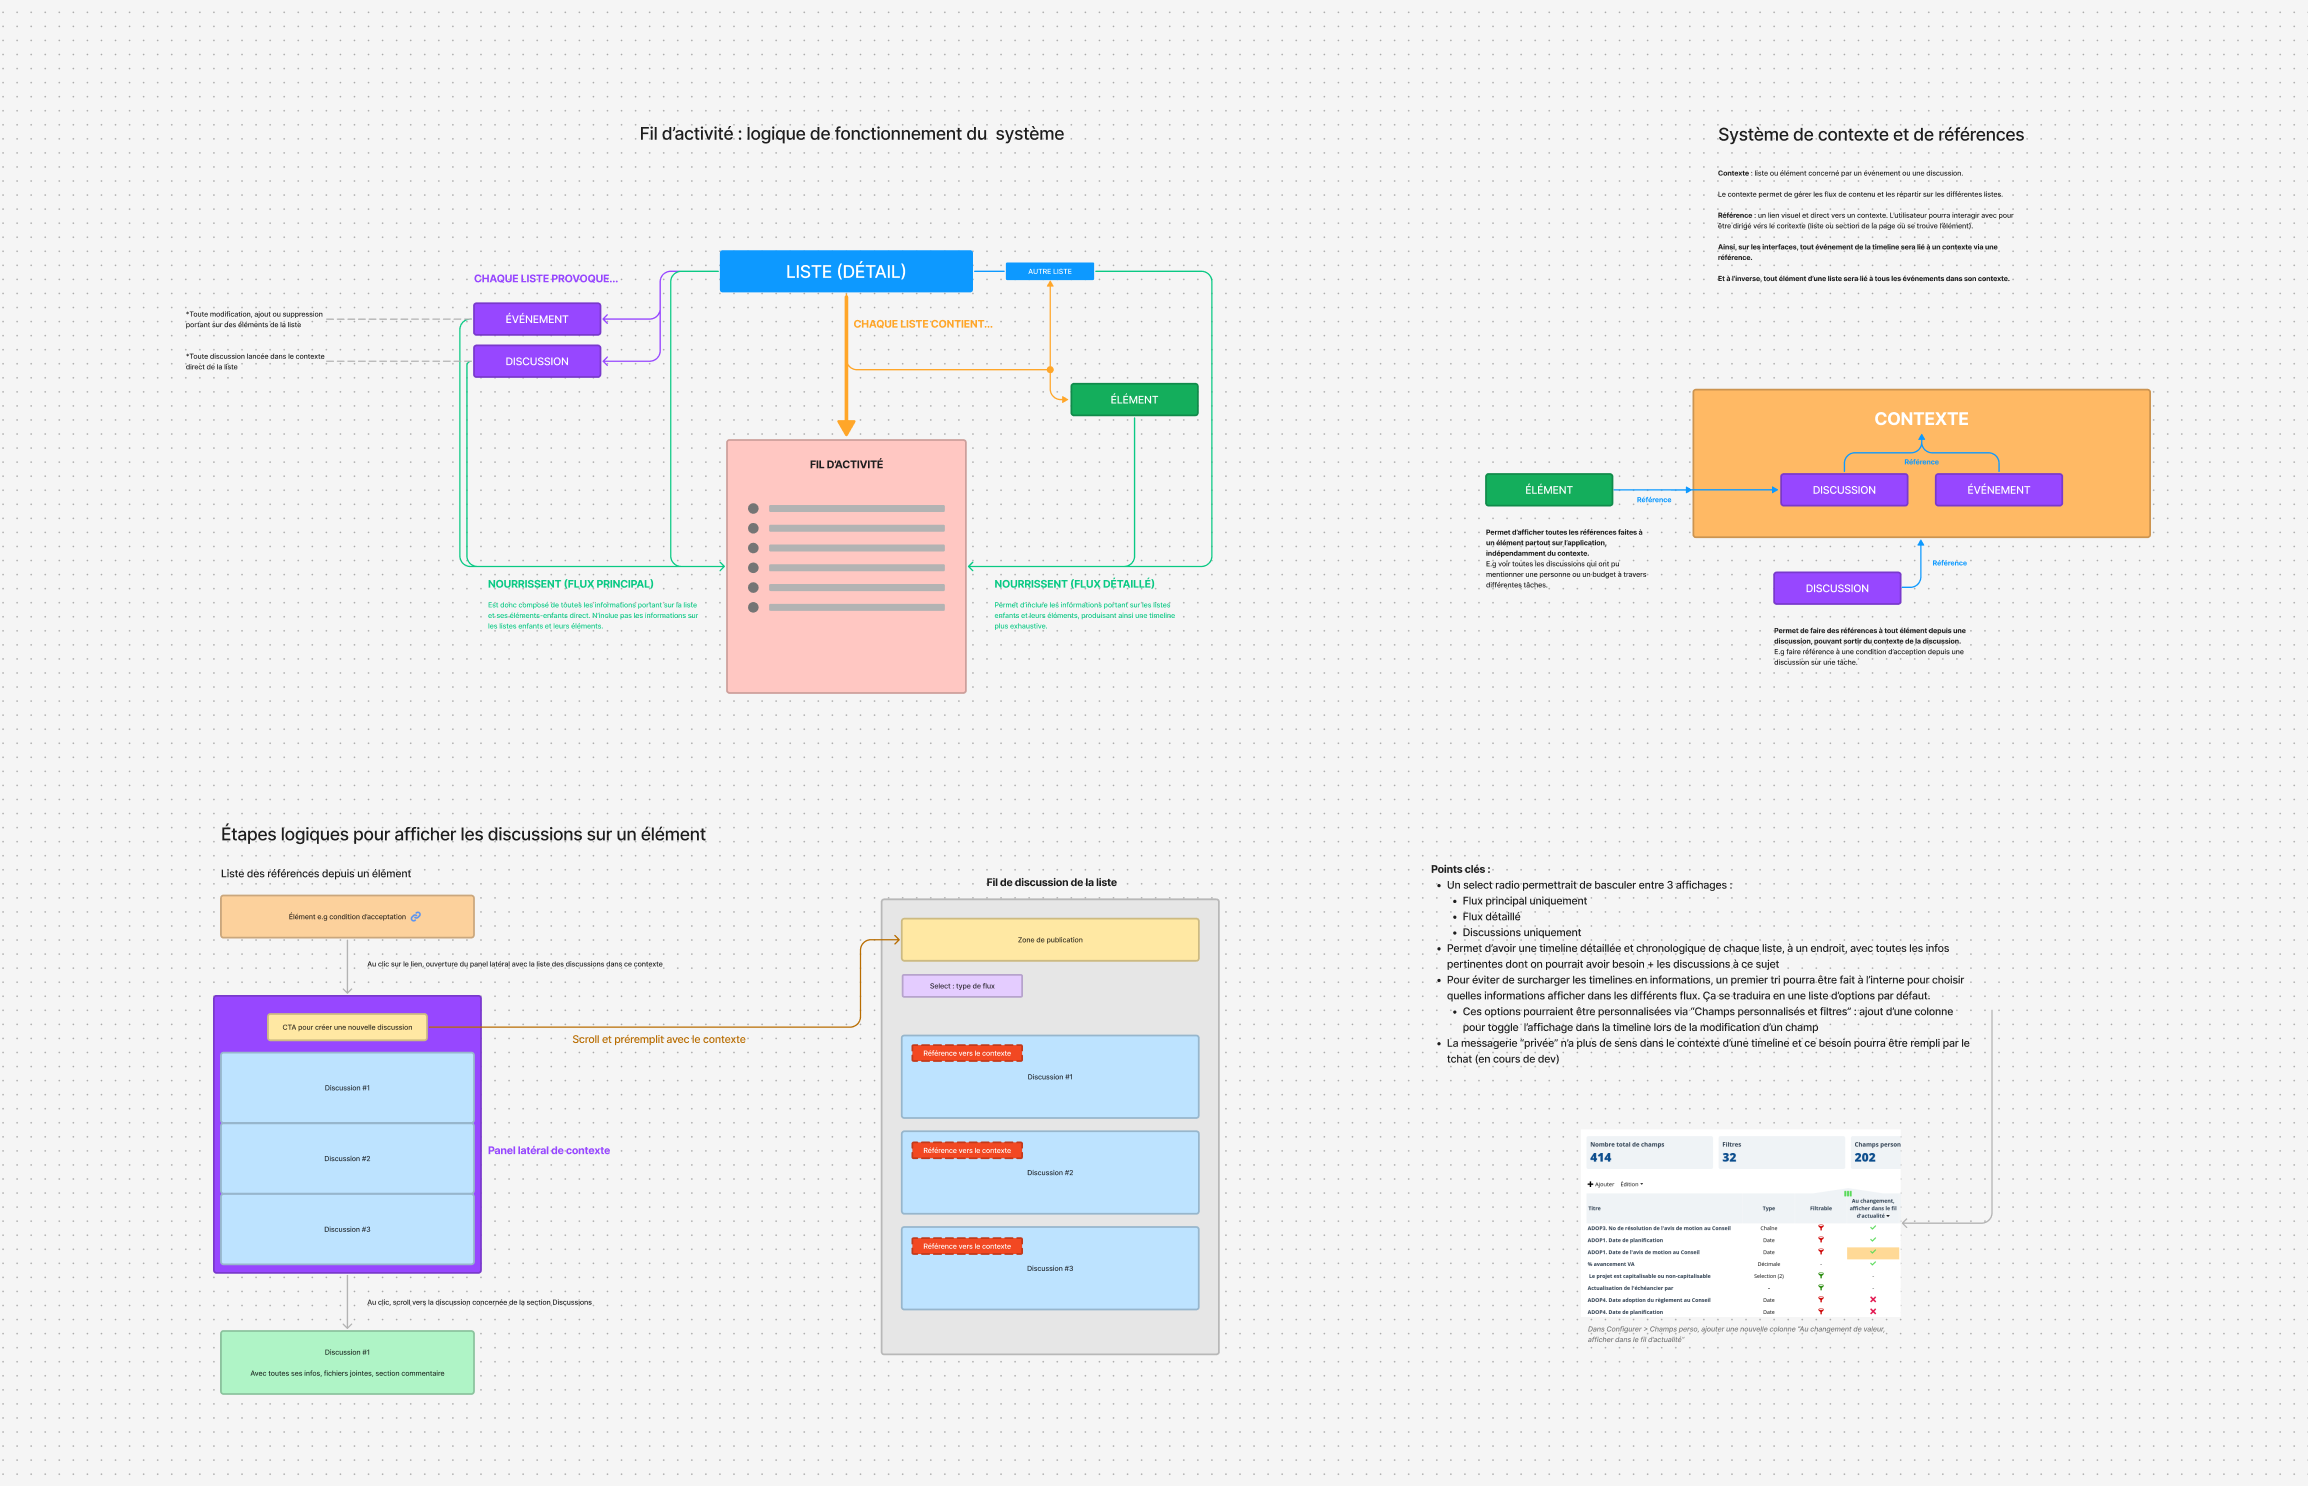Select the DISCUSSION box inside the orange CONTEXTE frame
Viewport: 2308px width, 1486px height.
tap(1844, 490)
